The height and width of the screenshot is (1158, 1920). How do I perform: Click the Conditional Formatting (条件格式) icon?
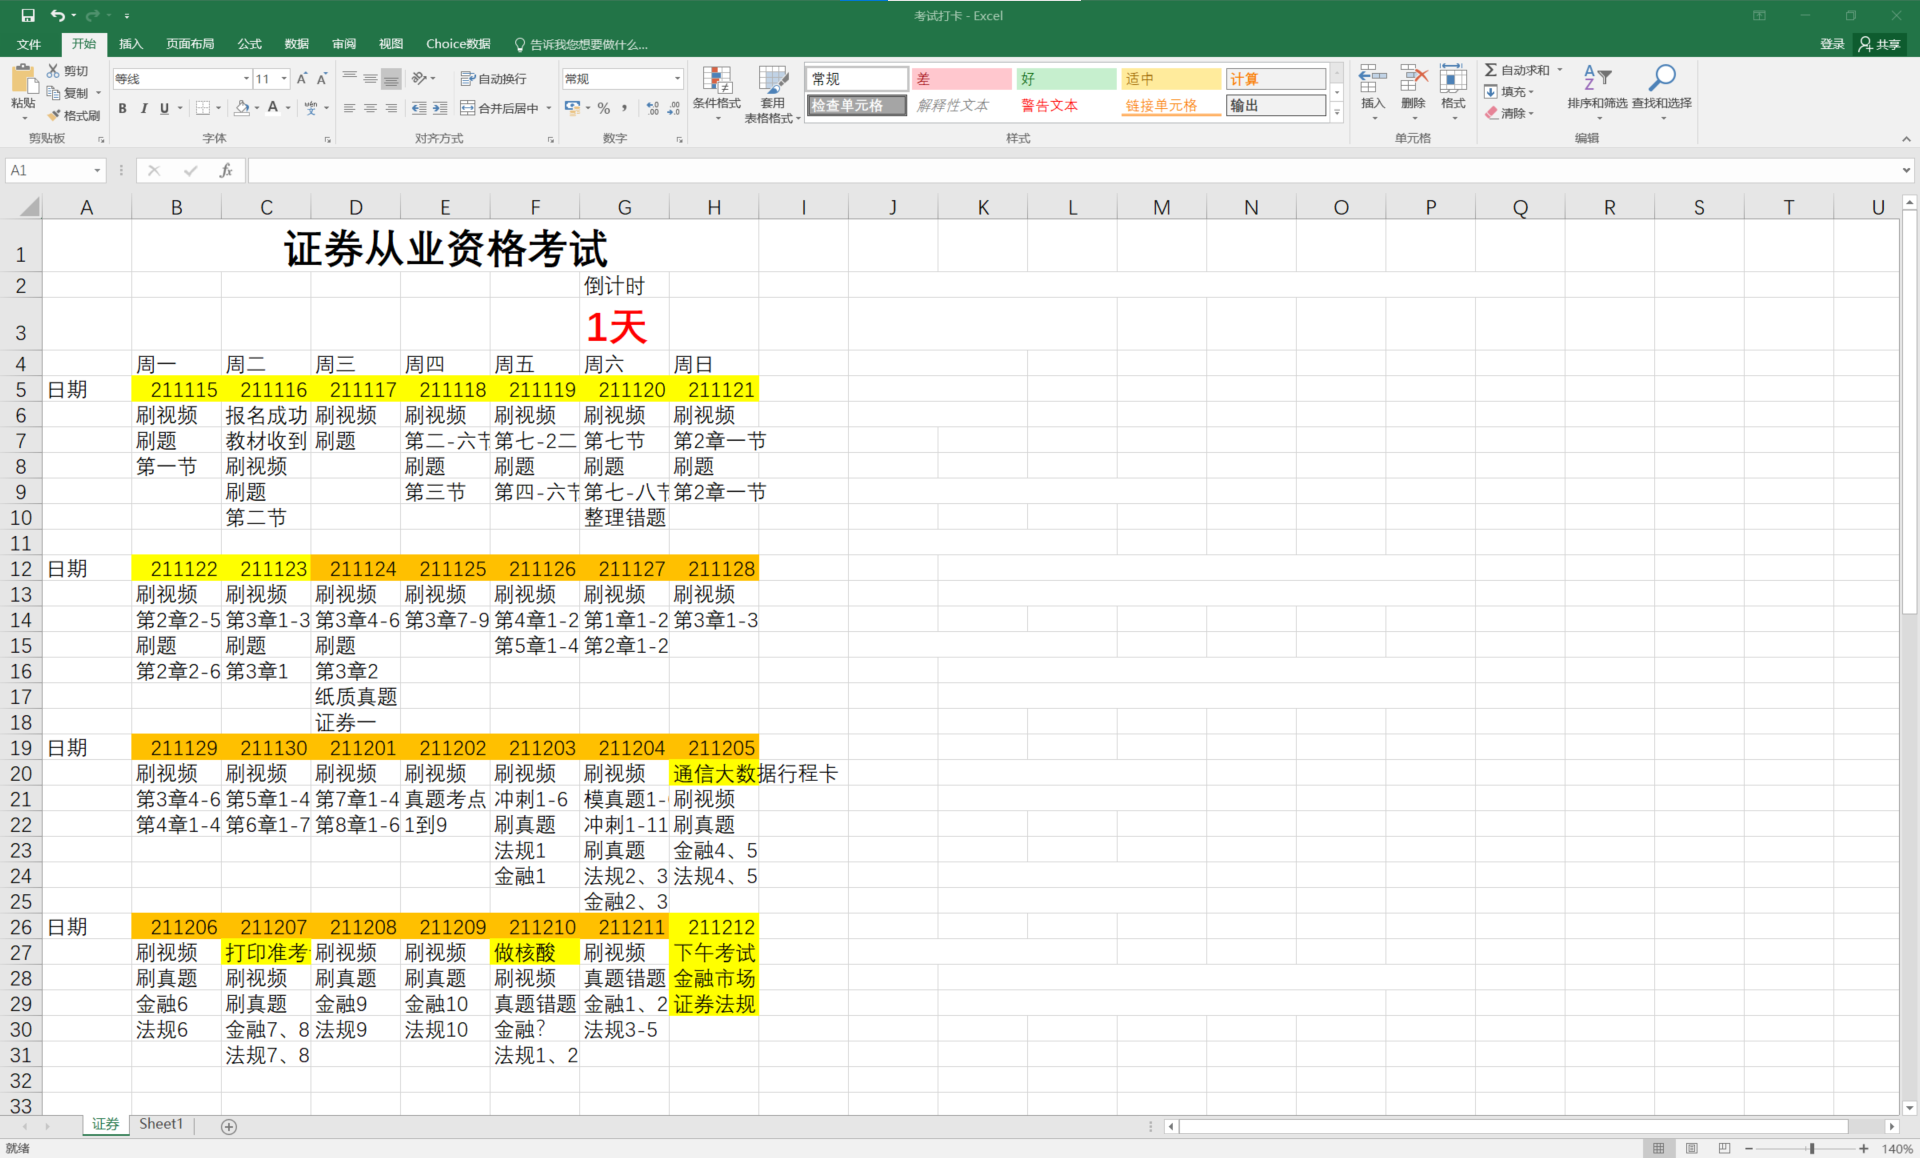point(716,80)
